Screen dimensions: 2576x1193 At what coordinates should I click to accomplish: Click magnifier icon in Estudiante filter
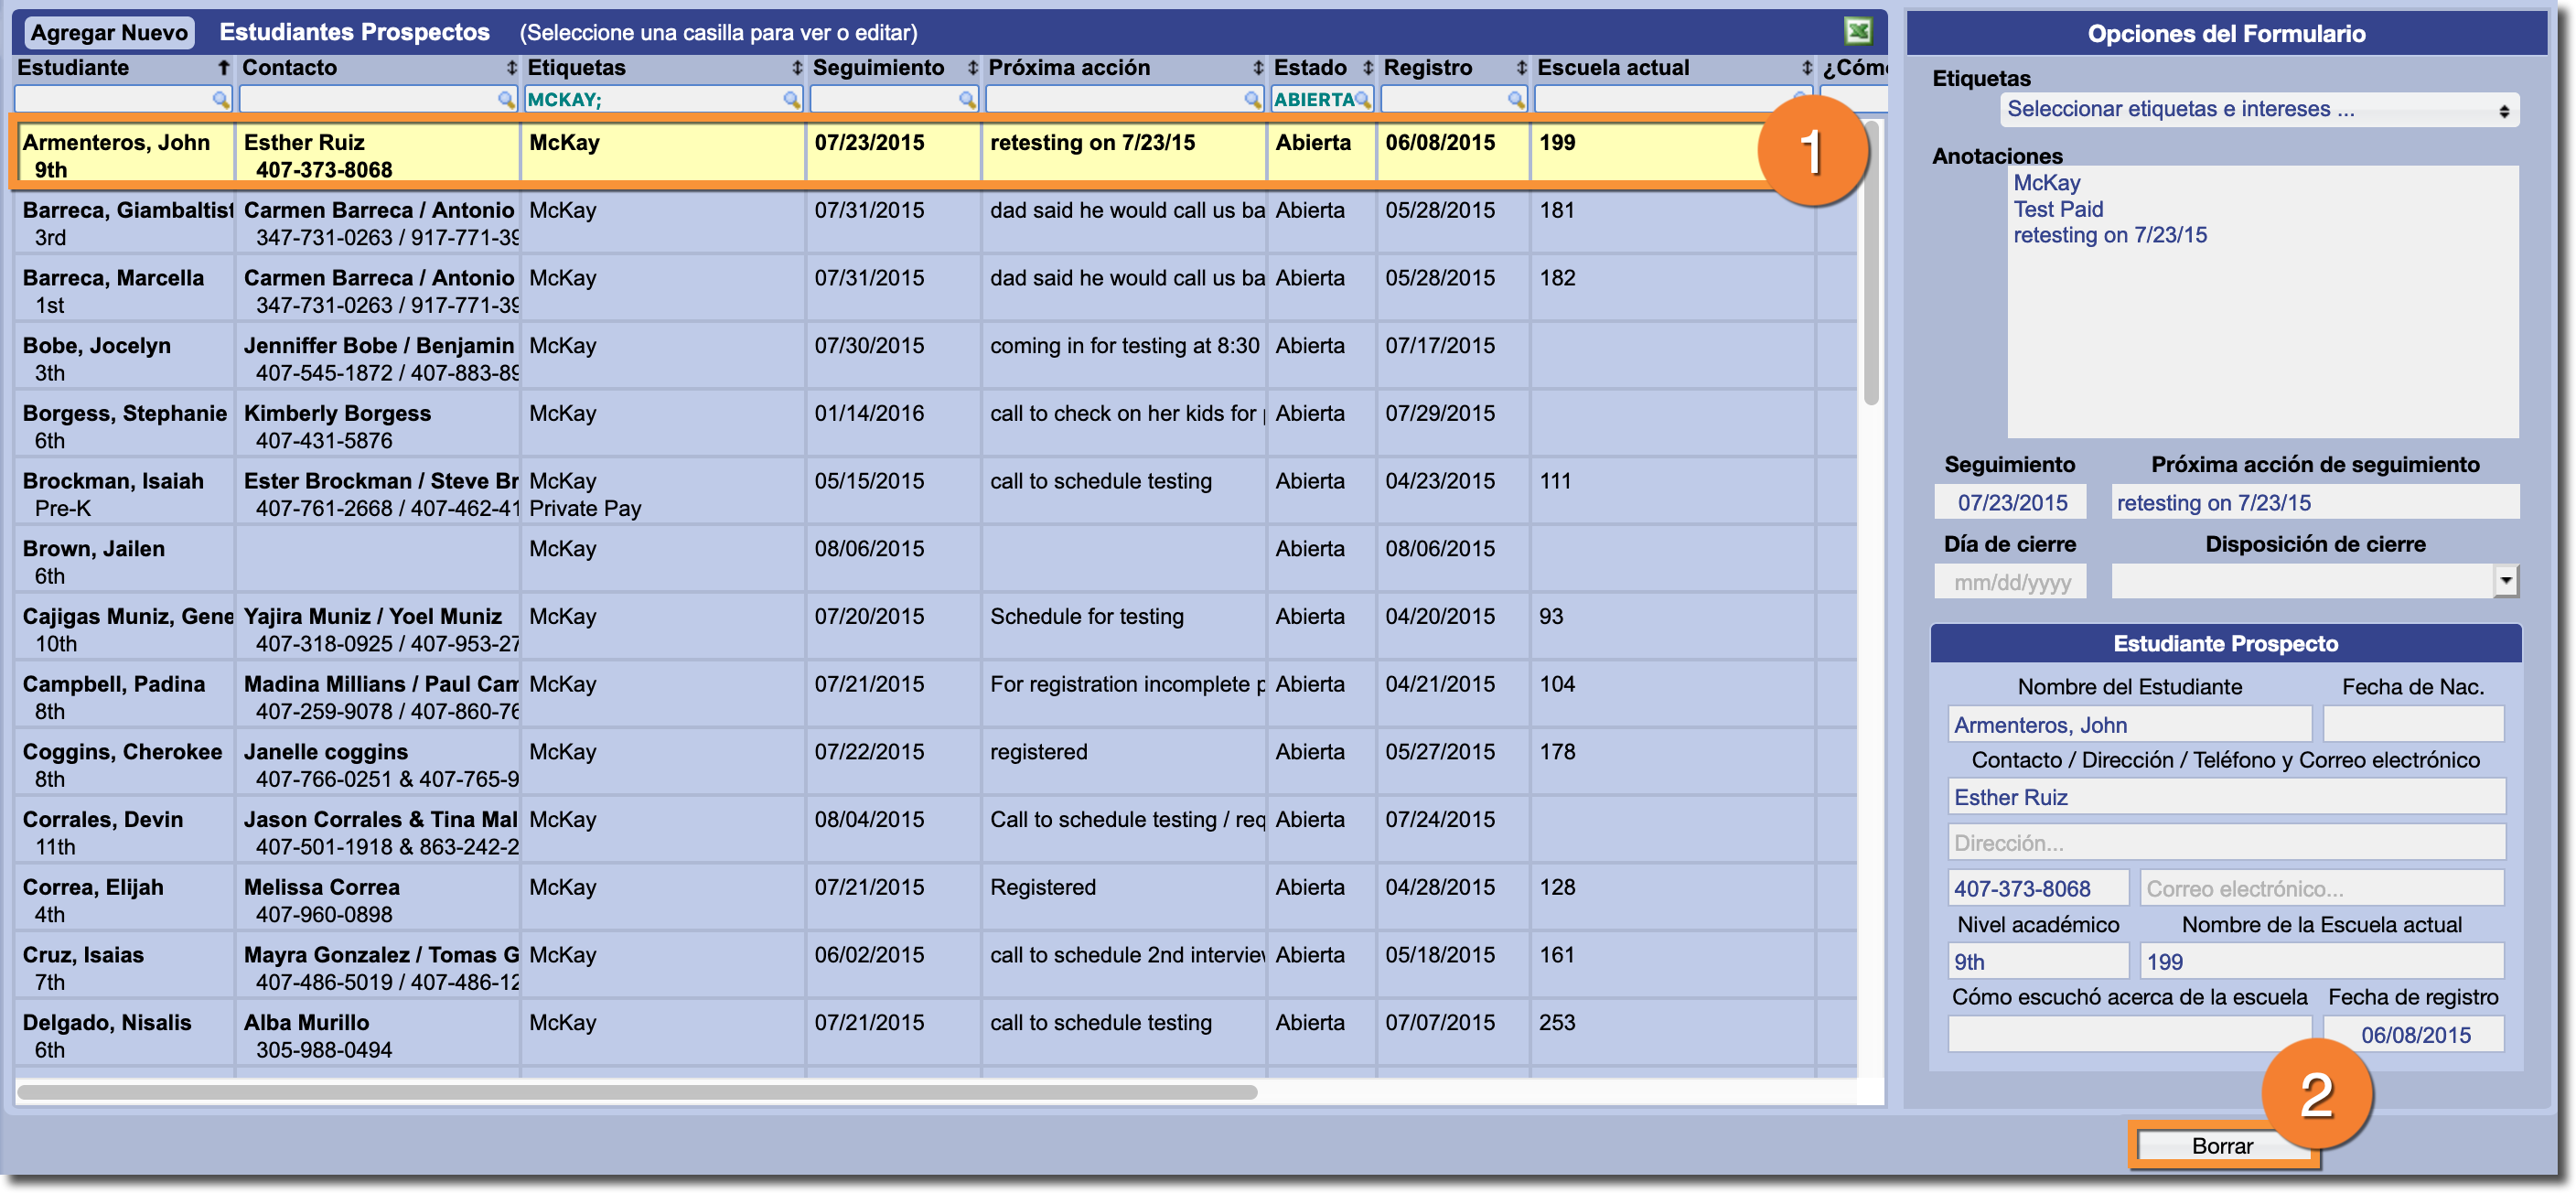(x=220, y=99)
